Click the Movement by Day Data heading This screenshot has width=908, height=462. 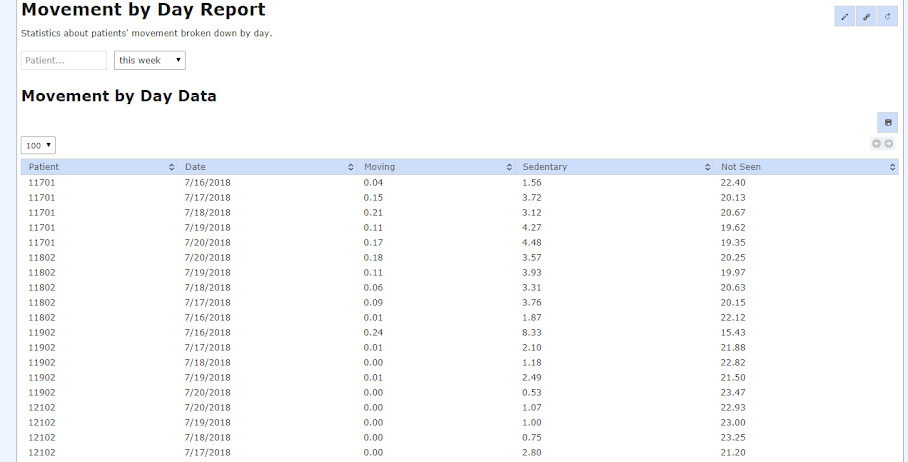[119, 96]
